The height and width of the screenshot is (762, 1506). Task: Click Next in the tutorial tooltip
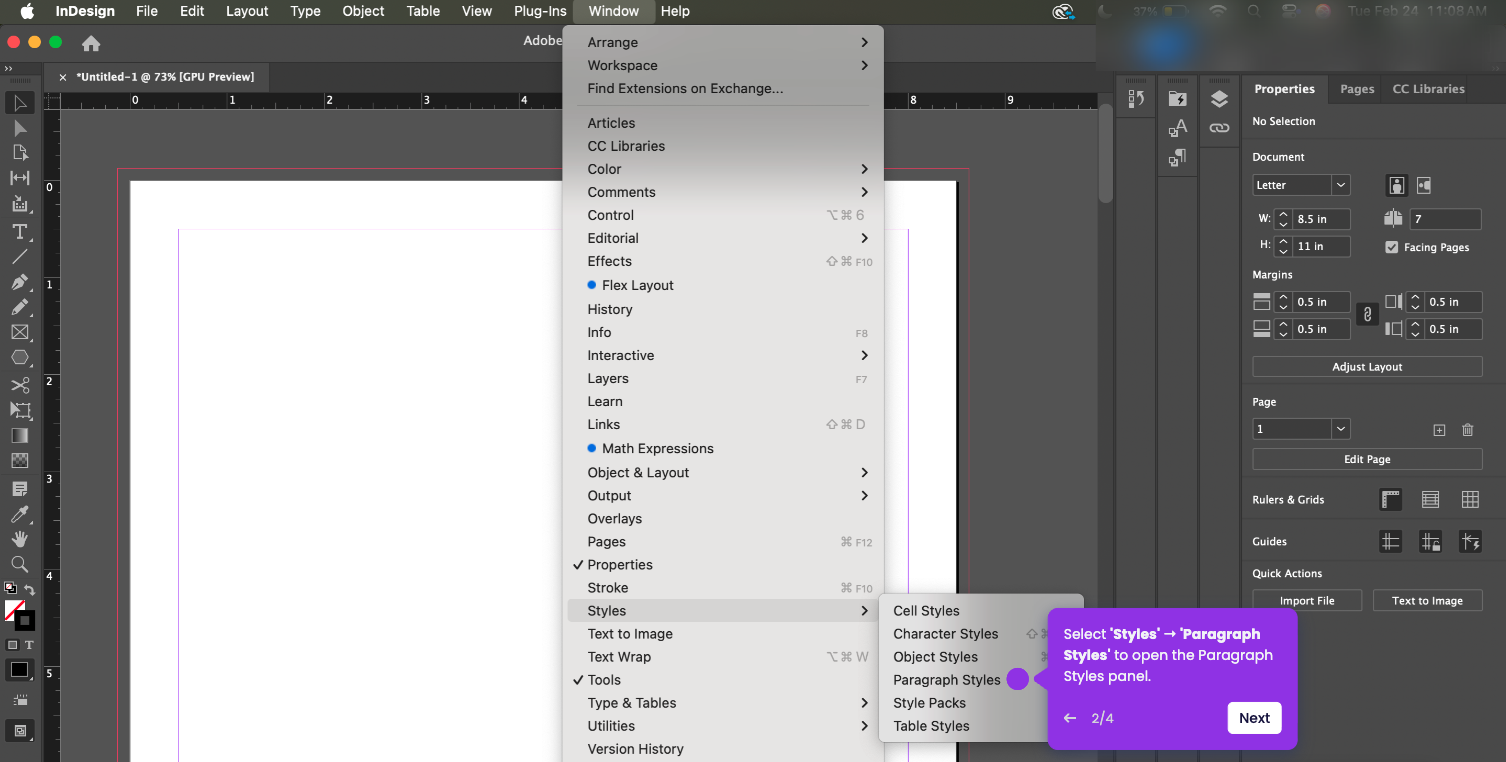click(x=1254, y=718)
